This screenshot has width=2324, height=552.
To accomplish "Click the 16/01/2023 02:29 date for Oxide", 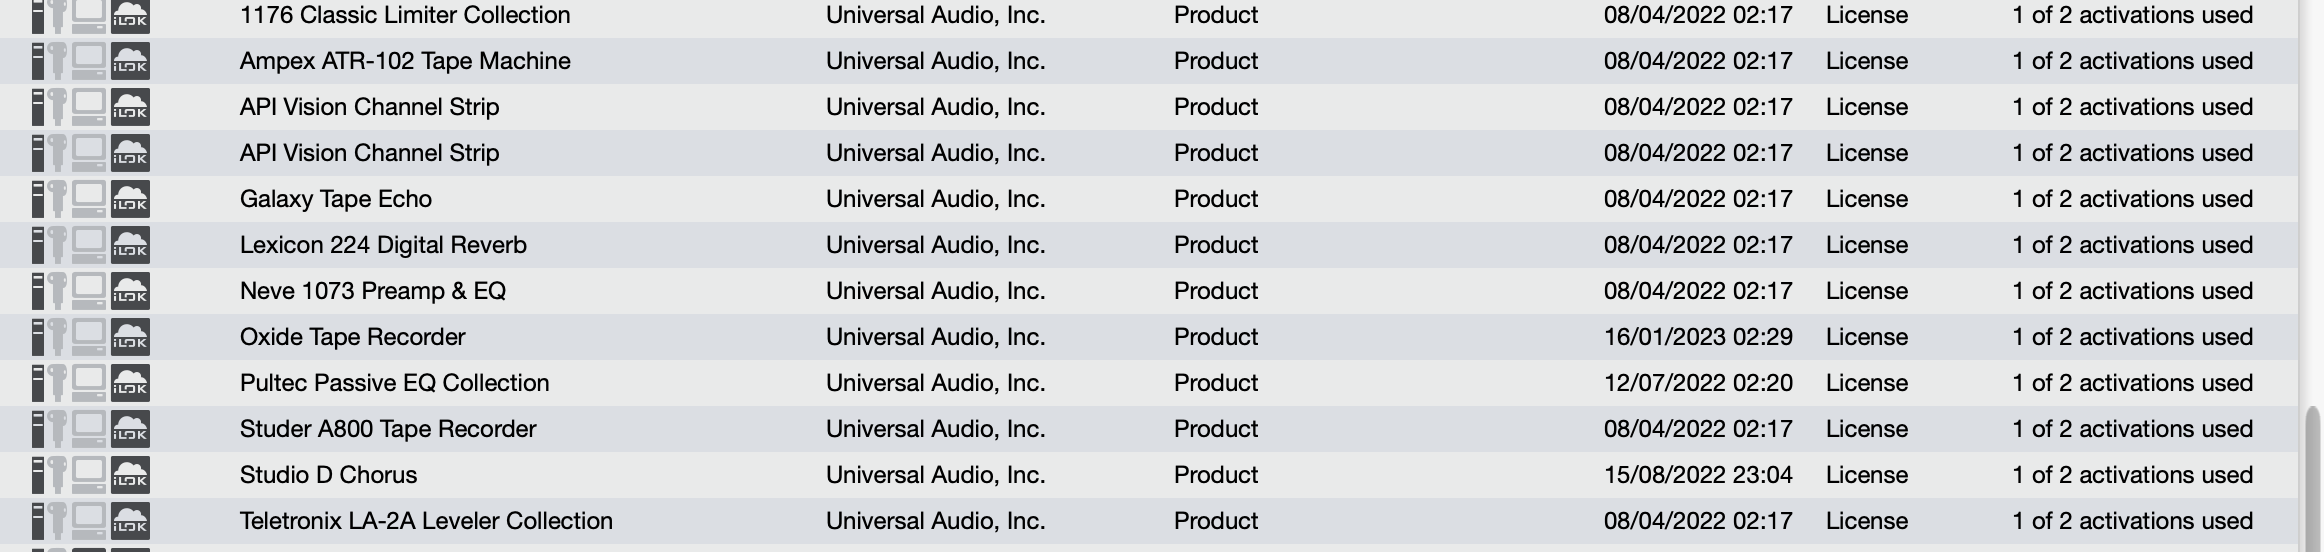I will (1698, 337).
